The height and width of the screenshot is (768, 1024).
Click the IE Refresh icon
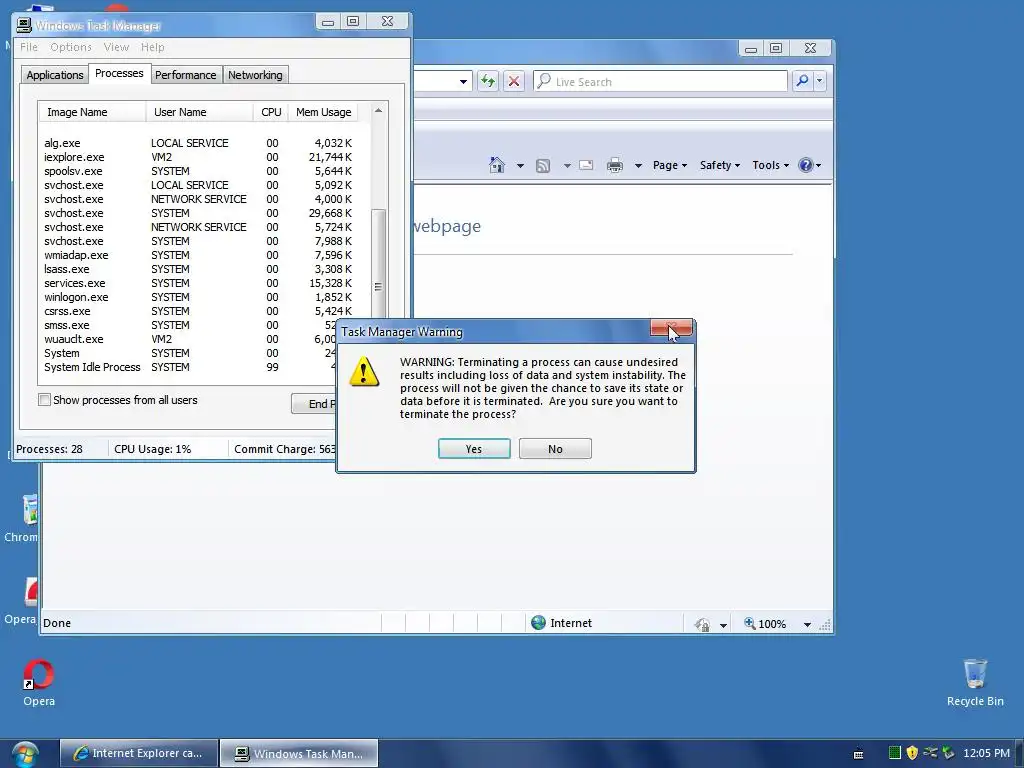point(487,82)
